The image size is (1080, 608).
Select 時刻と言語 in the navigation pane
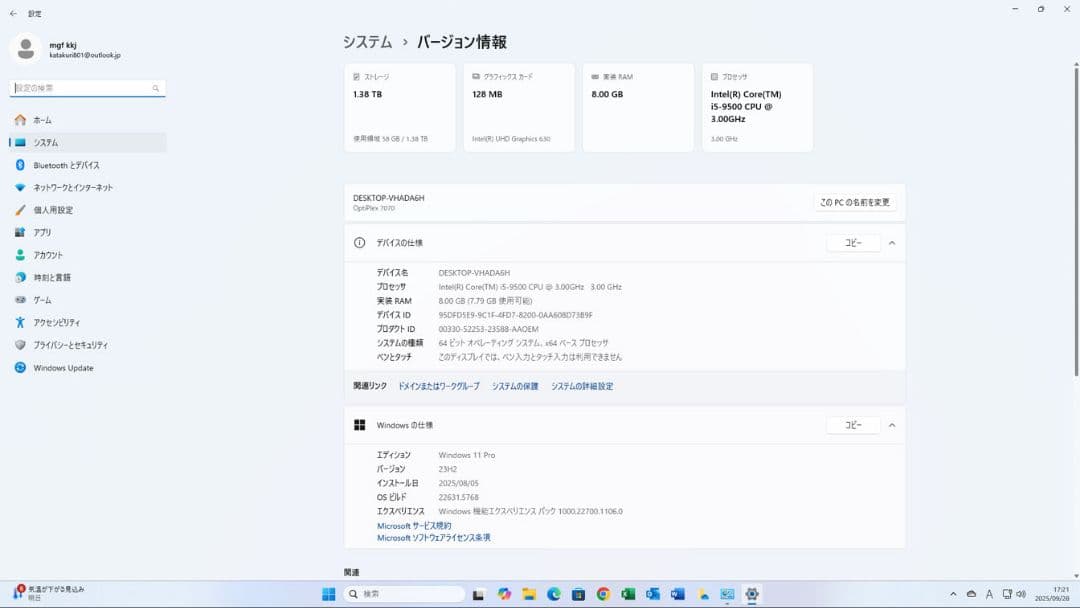[x=55, y=277]
